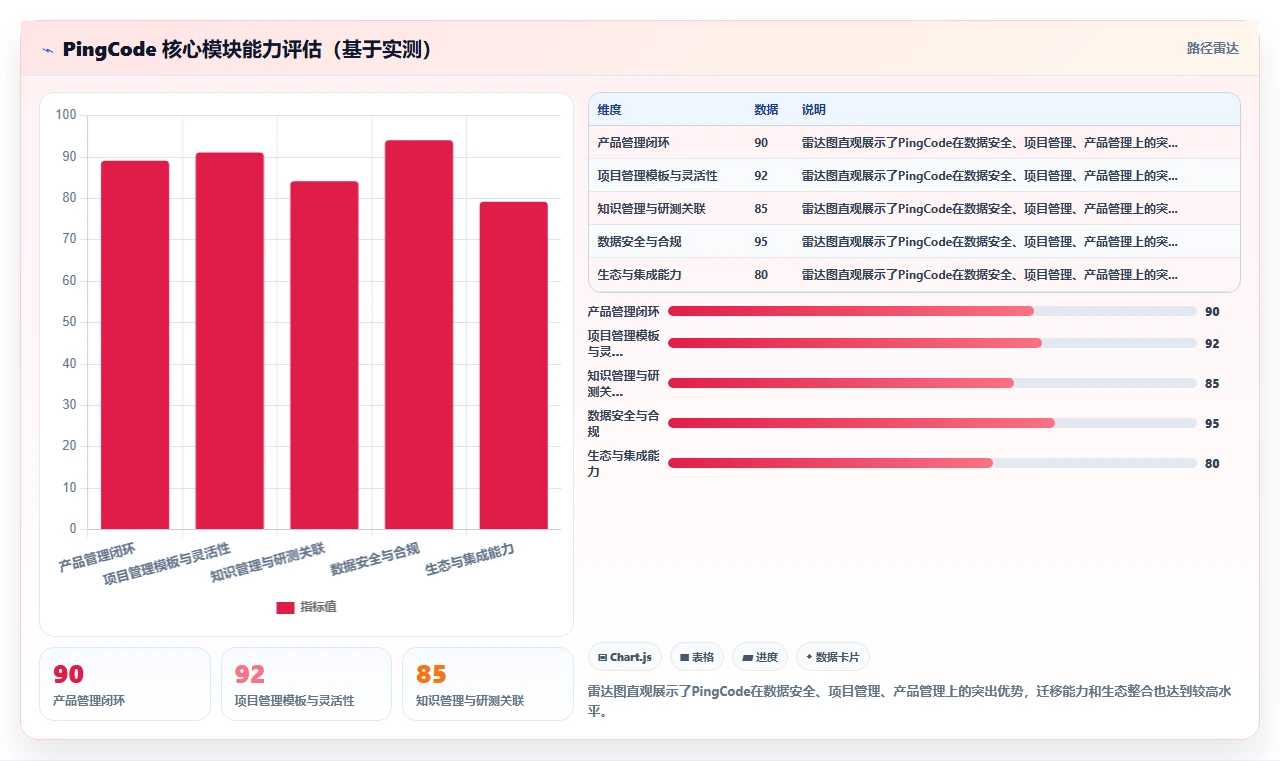1280x761 pixels.
Task: Select the 表格 tag chip
Action: tap(696, 657)
